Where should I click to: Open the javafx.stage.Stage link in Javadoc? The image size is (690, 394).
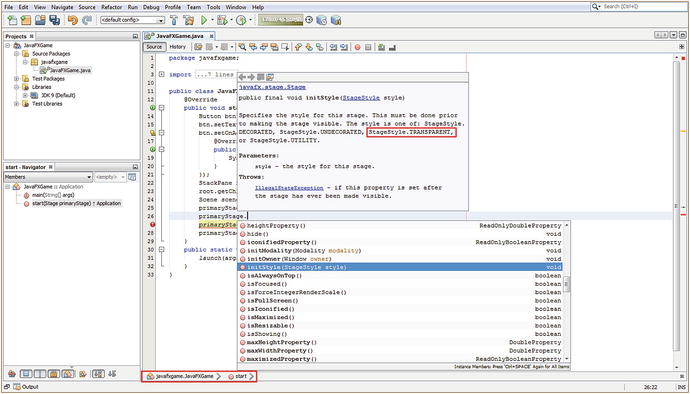point(272,88)
